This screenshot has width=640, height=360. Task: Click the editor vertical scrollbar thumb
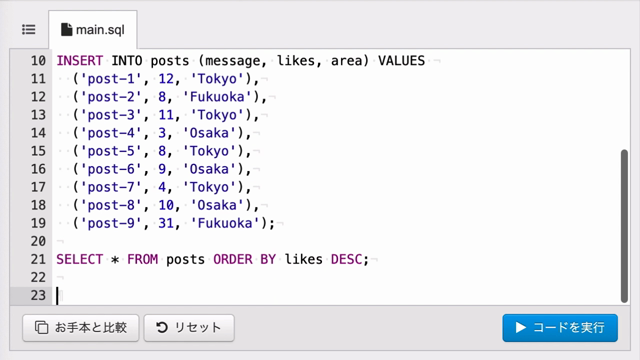[x=624, y=226]
